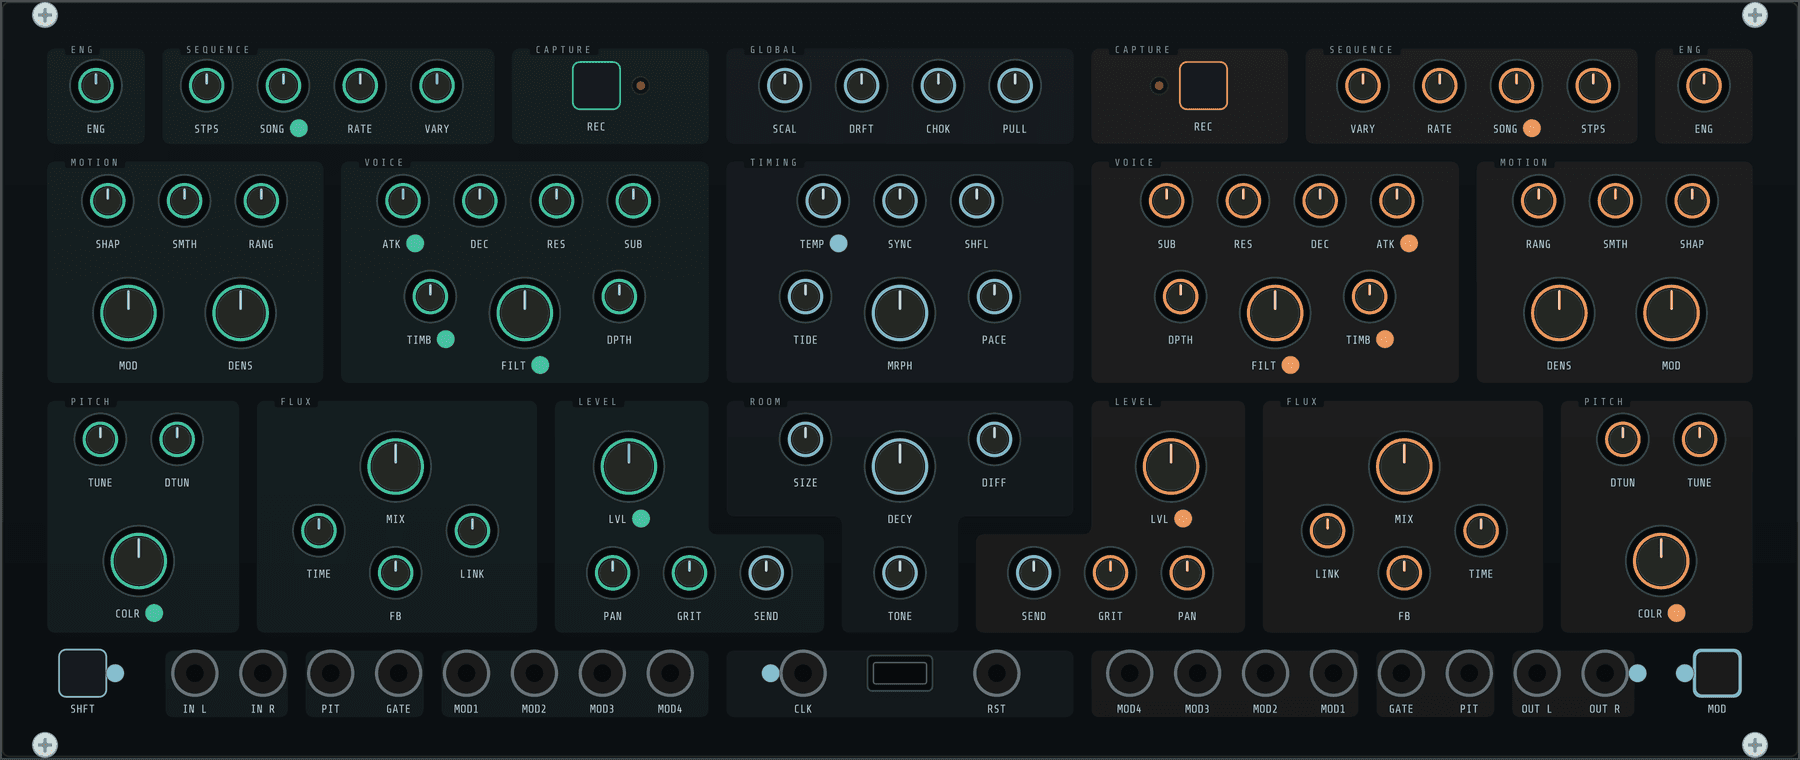Viewport: 1800px width, 760px height.
Task: Click the orange-side MOD1 jack
Action: 1333,674
